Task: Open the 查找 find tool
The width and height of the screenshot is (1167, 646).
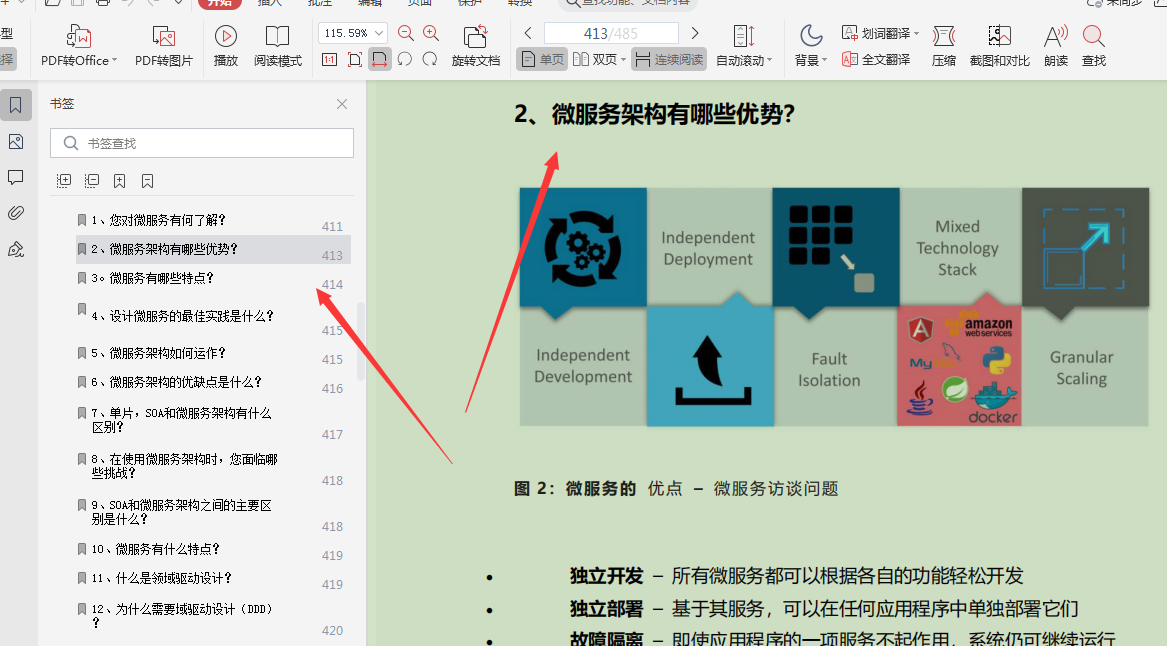Action: [x=1094, y=45]
